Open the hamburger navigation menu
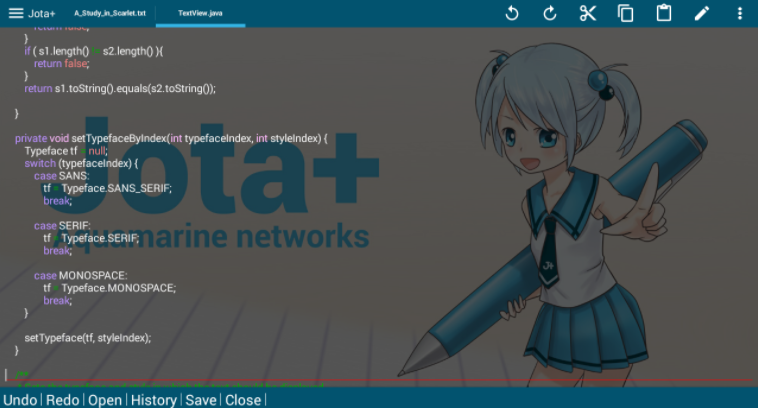The height and width of the screenshot is (408, 758). tap(16, 13)
